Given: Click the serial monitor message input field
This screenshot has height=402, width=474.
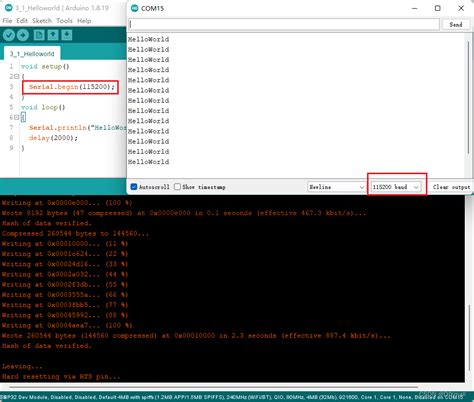Looking at the screenshot, I should pos(284,24).
